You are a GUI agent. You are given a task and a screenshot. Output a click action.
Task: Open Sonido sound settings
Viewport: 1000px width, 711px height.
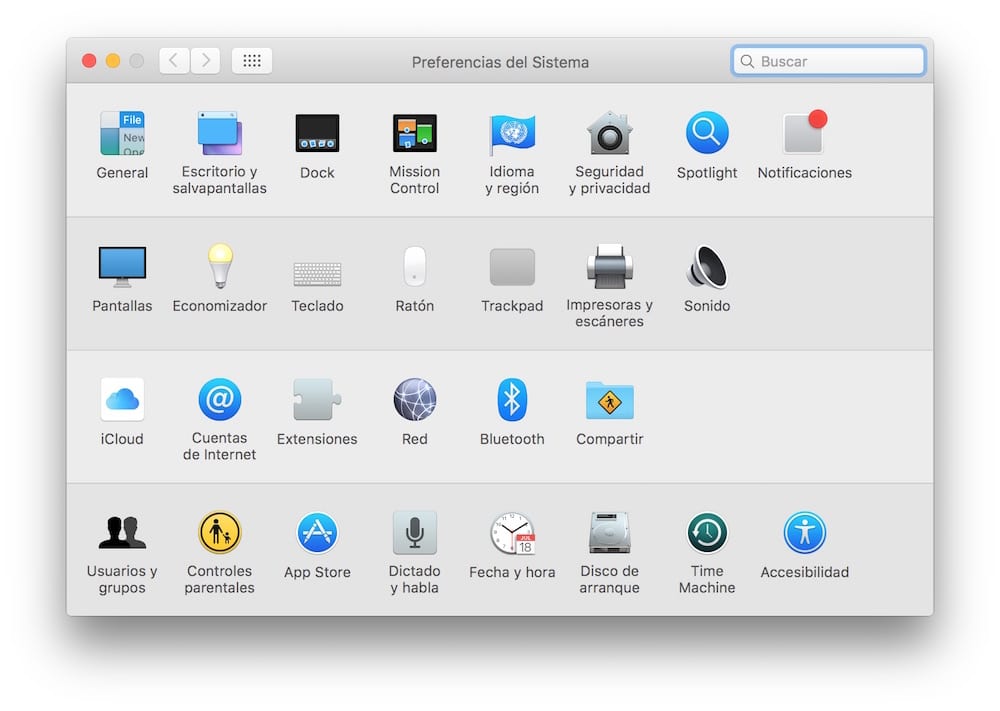707,267
